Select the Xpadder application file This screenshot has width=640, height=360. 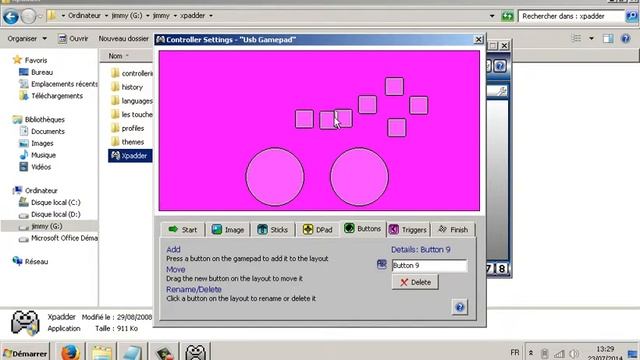(130, 156)
